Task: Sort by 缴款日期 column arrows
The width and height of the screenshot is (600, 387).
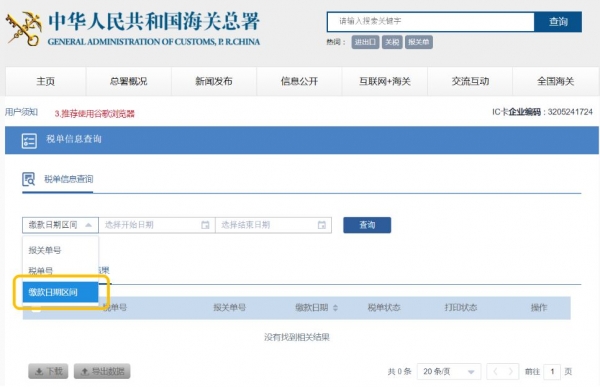Action: pyautogui.click(x=335, y=307)
